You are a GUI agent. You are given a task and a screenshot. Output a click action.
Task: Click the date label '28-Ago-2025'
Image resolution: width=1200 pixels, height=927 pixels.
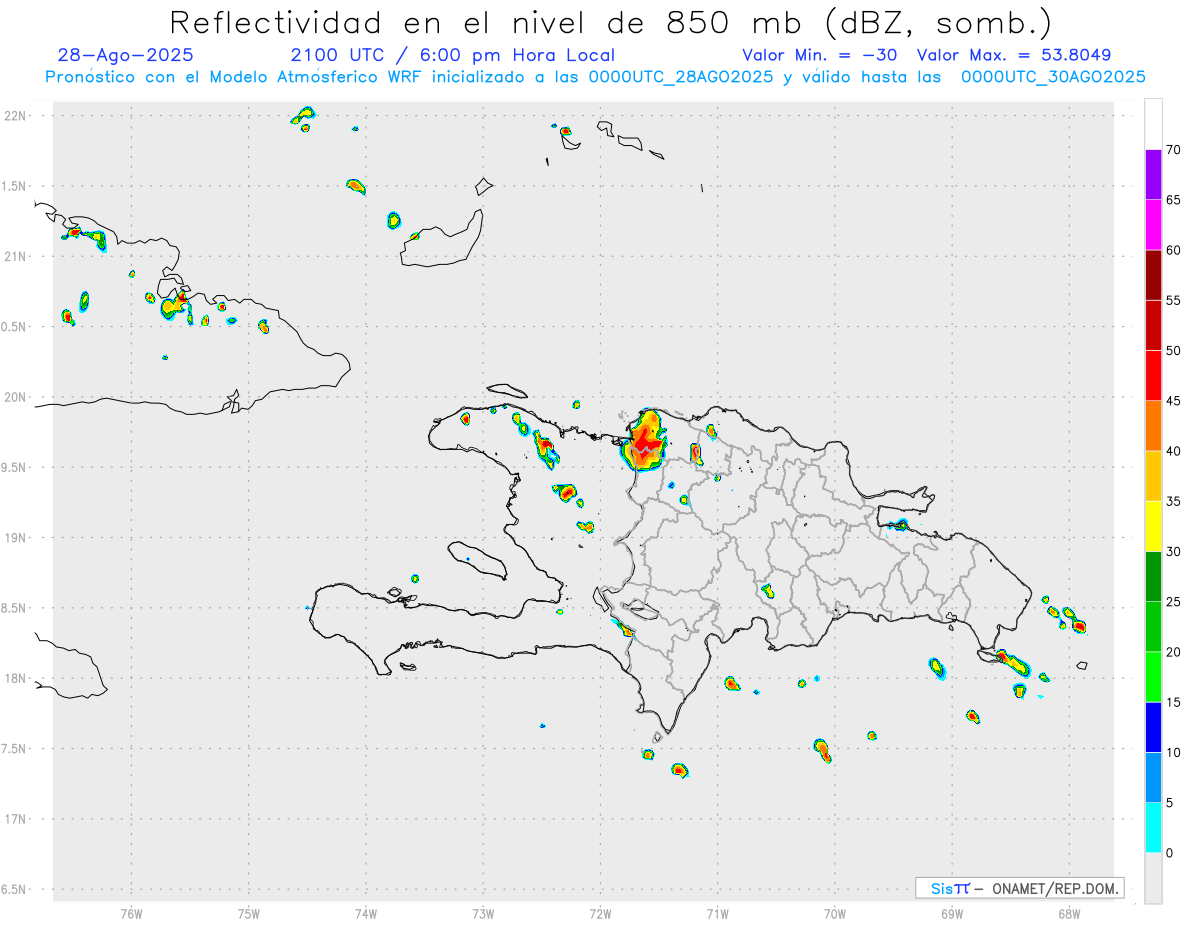coord(126,55)
